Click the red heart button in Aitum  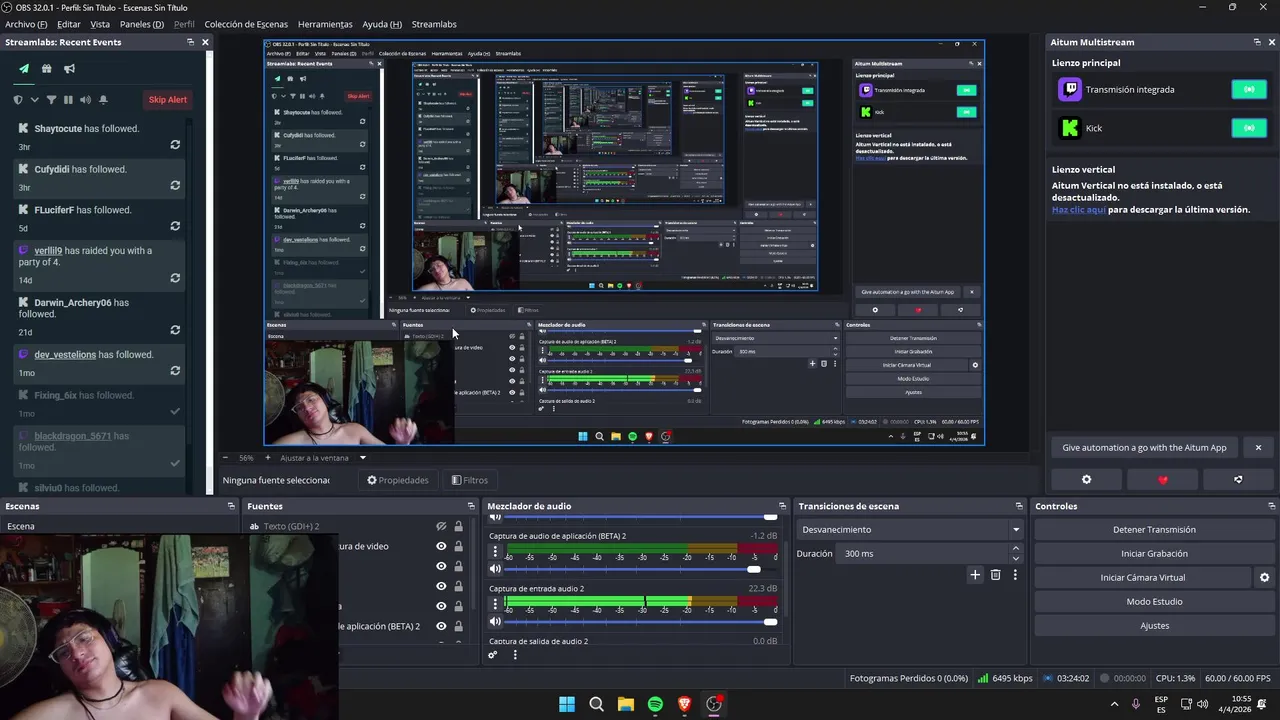pos(1162,480)
